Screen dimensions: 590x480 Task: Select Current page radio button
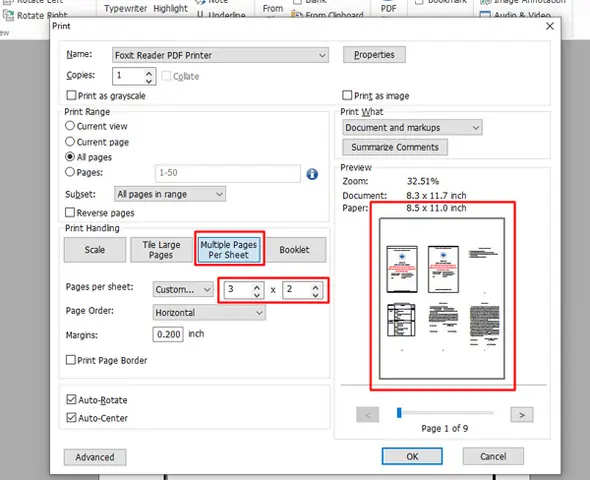pos(70,141)
